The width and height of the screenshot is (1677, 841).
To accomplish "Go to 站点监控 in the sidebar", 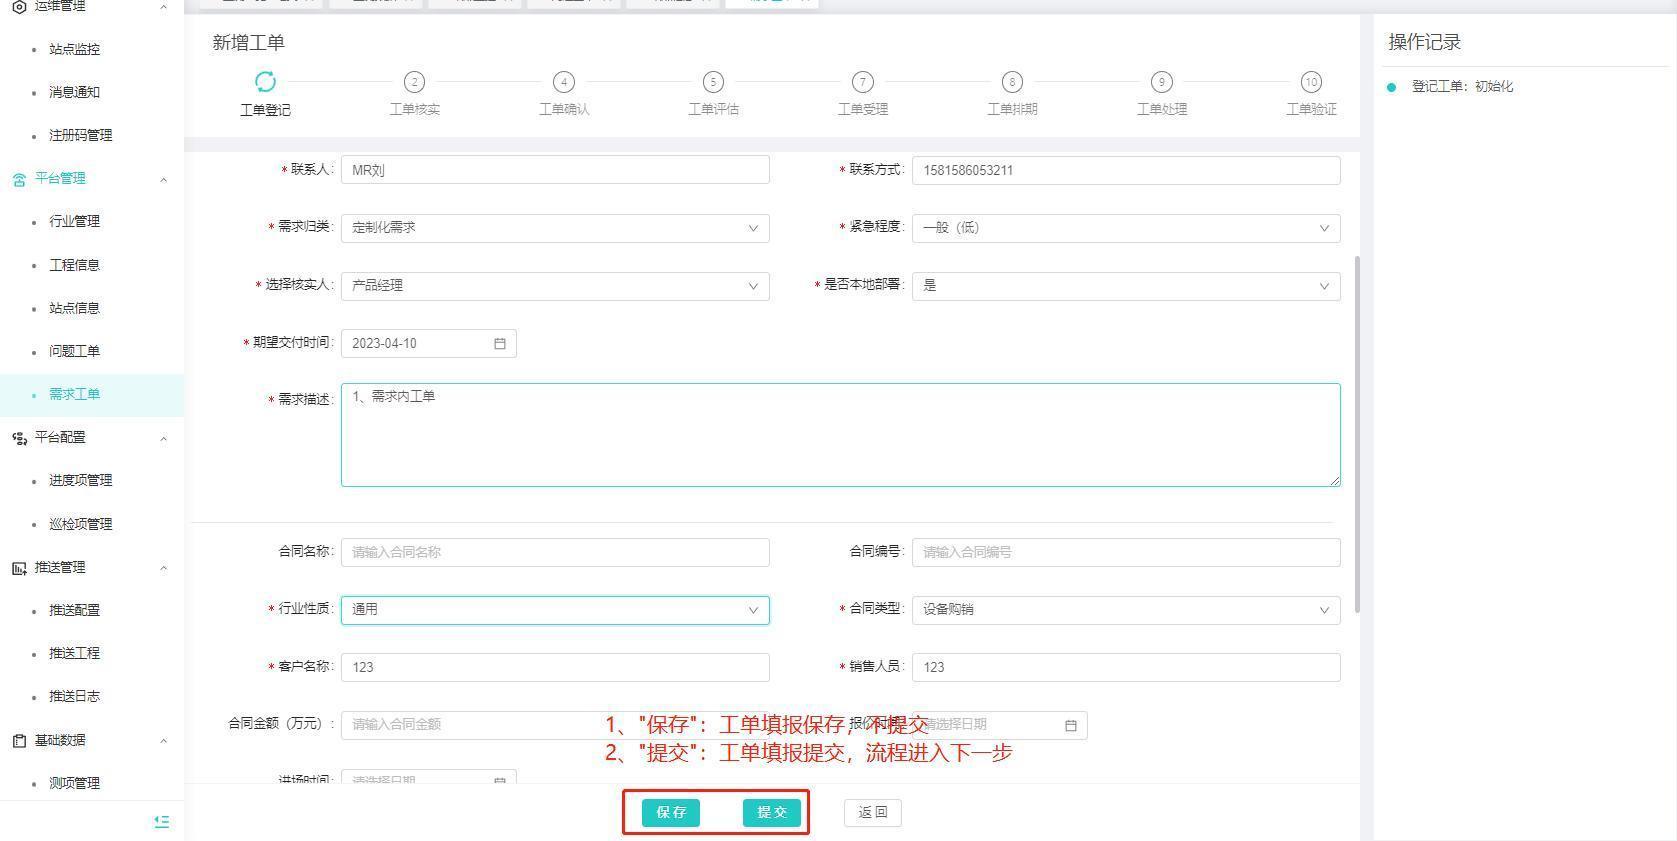I will click(75, 49).
